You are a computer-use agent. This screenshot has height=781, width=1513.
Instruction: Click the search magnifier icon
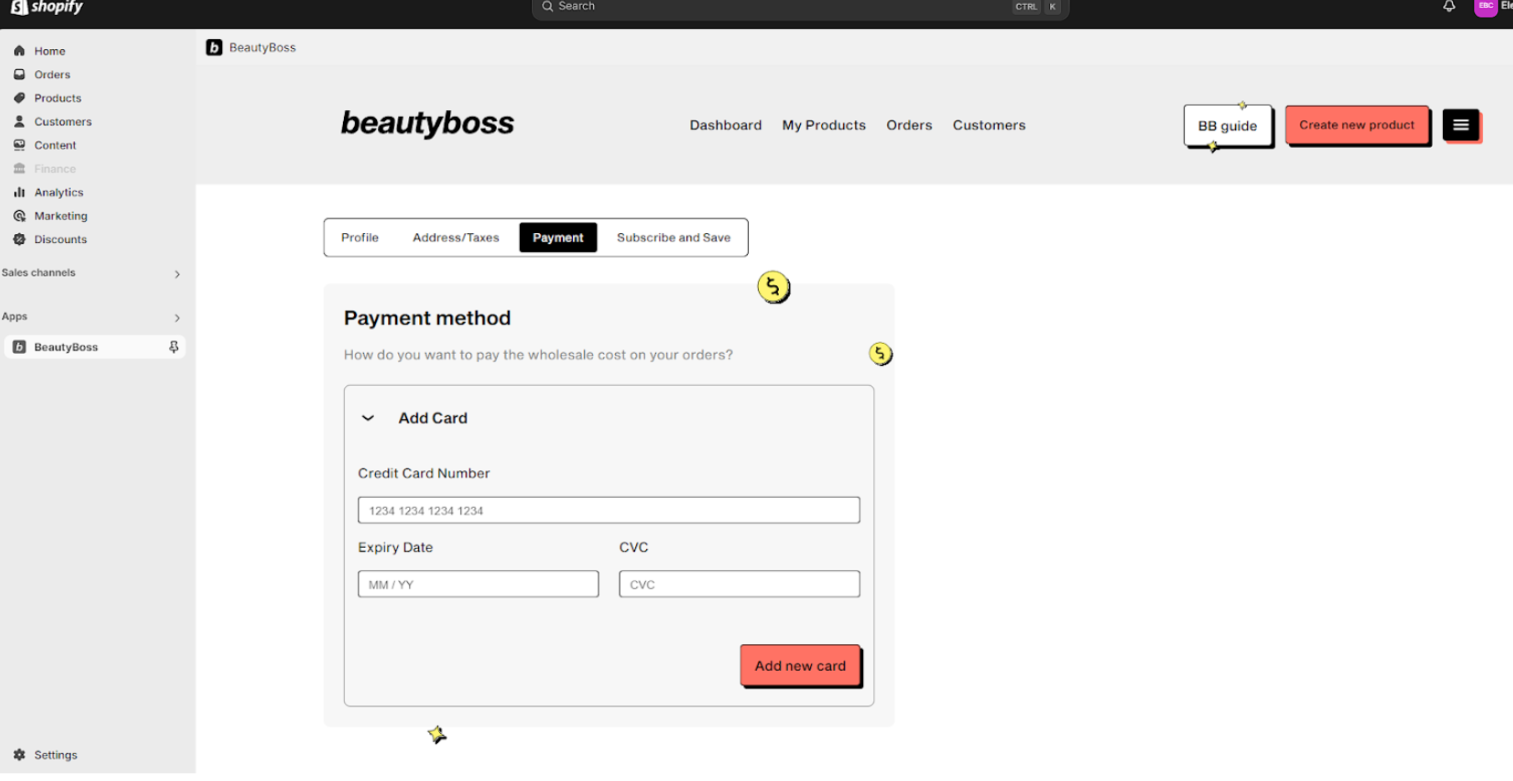point(547,6)
